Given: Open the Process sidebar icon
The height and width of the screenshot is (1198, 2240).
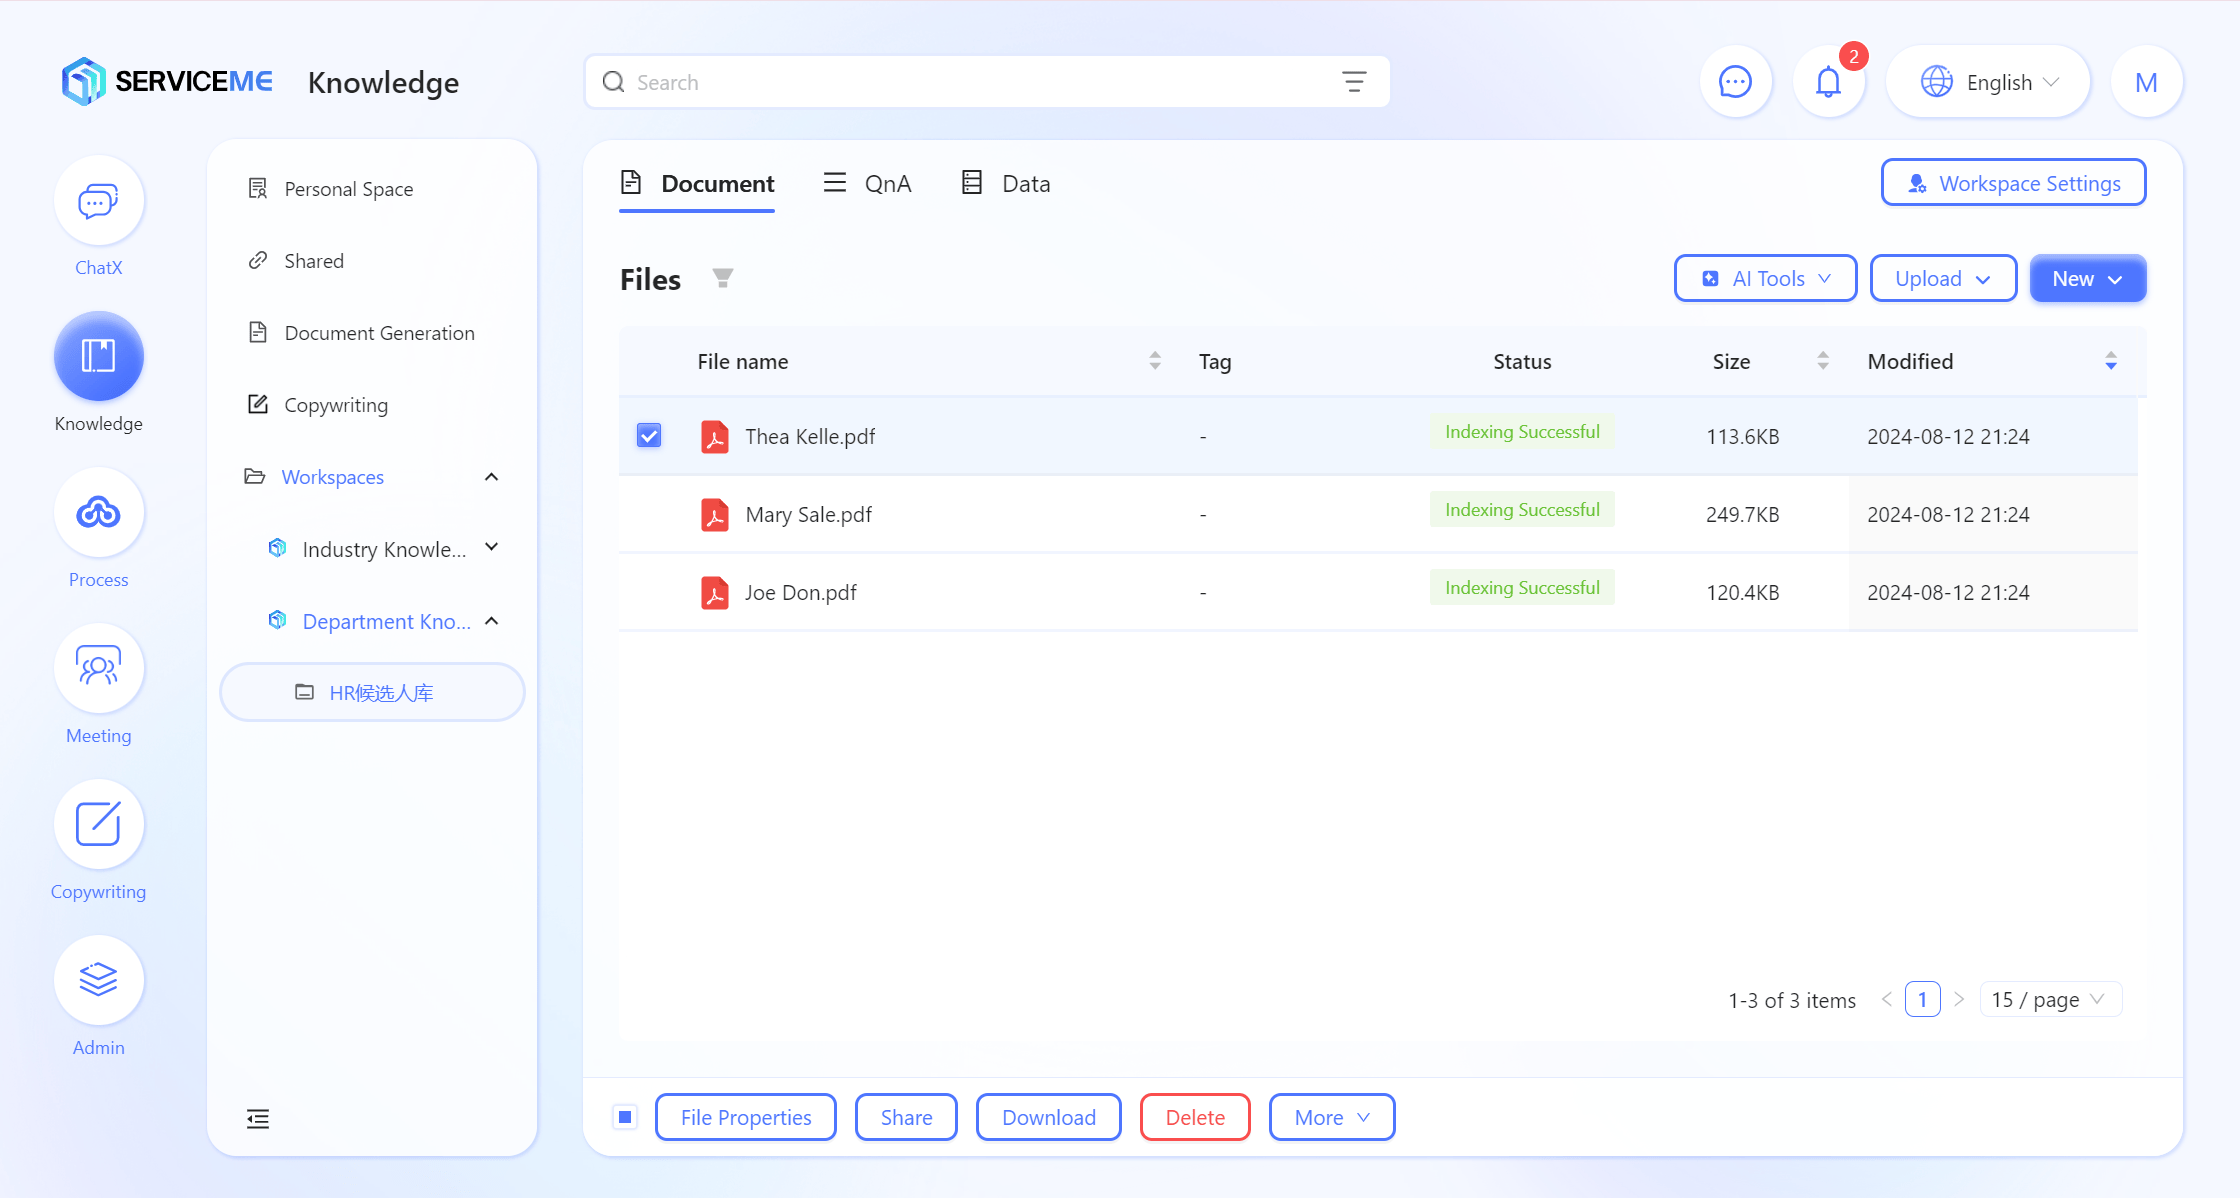Looking at the screenshot, I should (98, 513).
